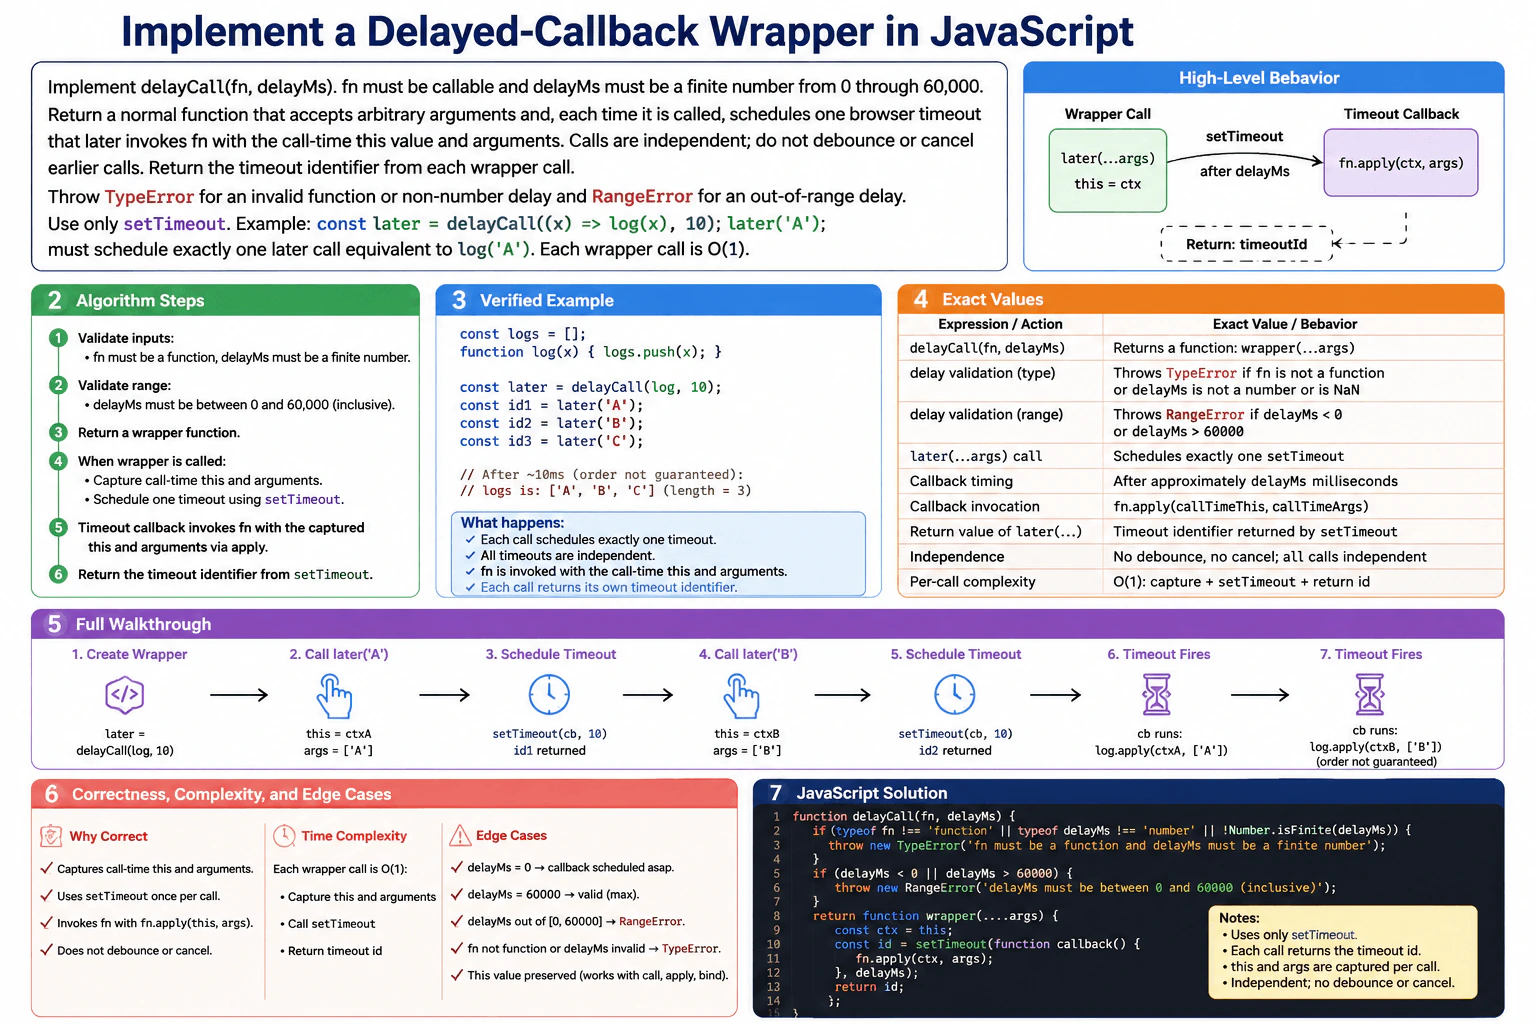This screenshot has height=1024, width=1536.
Task: Click the Callback timing table cell
Action: pos(1000,481)
